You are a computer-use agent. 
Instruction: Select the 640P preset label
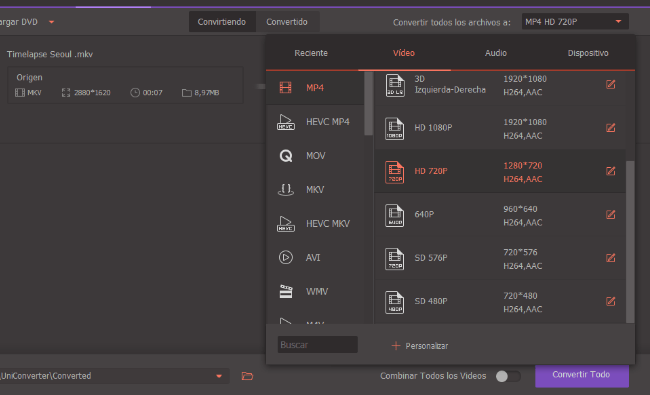[424, 214]
